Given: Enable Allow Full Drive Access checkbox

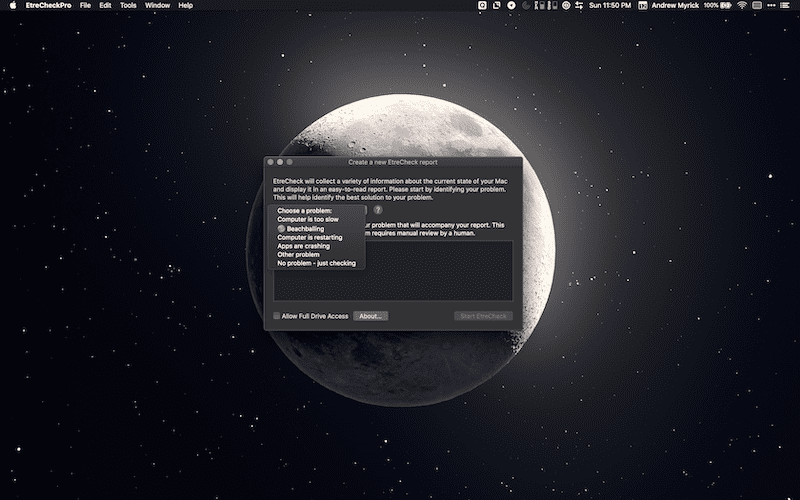Looking at the screenshot, I should click(278, 316).
